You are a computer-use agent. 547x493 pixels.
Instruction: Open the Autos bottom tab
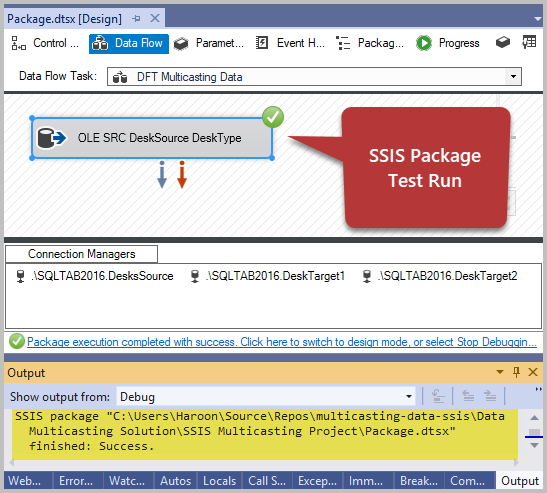175,481
